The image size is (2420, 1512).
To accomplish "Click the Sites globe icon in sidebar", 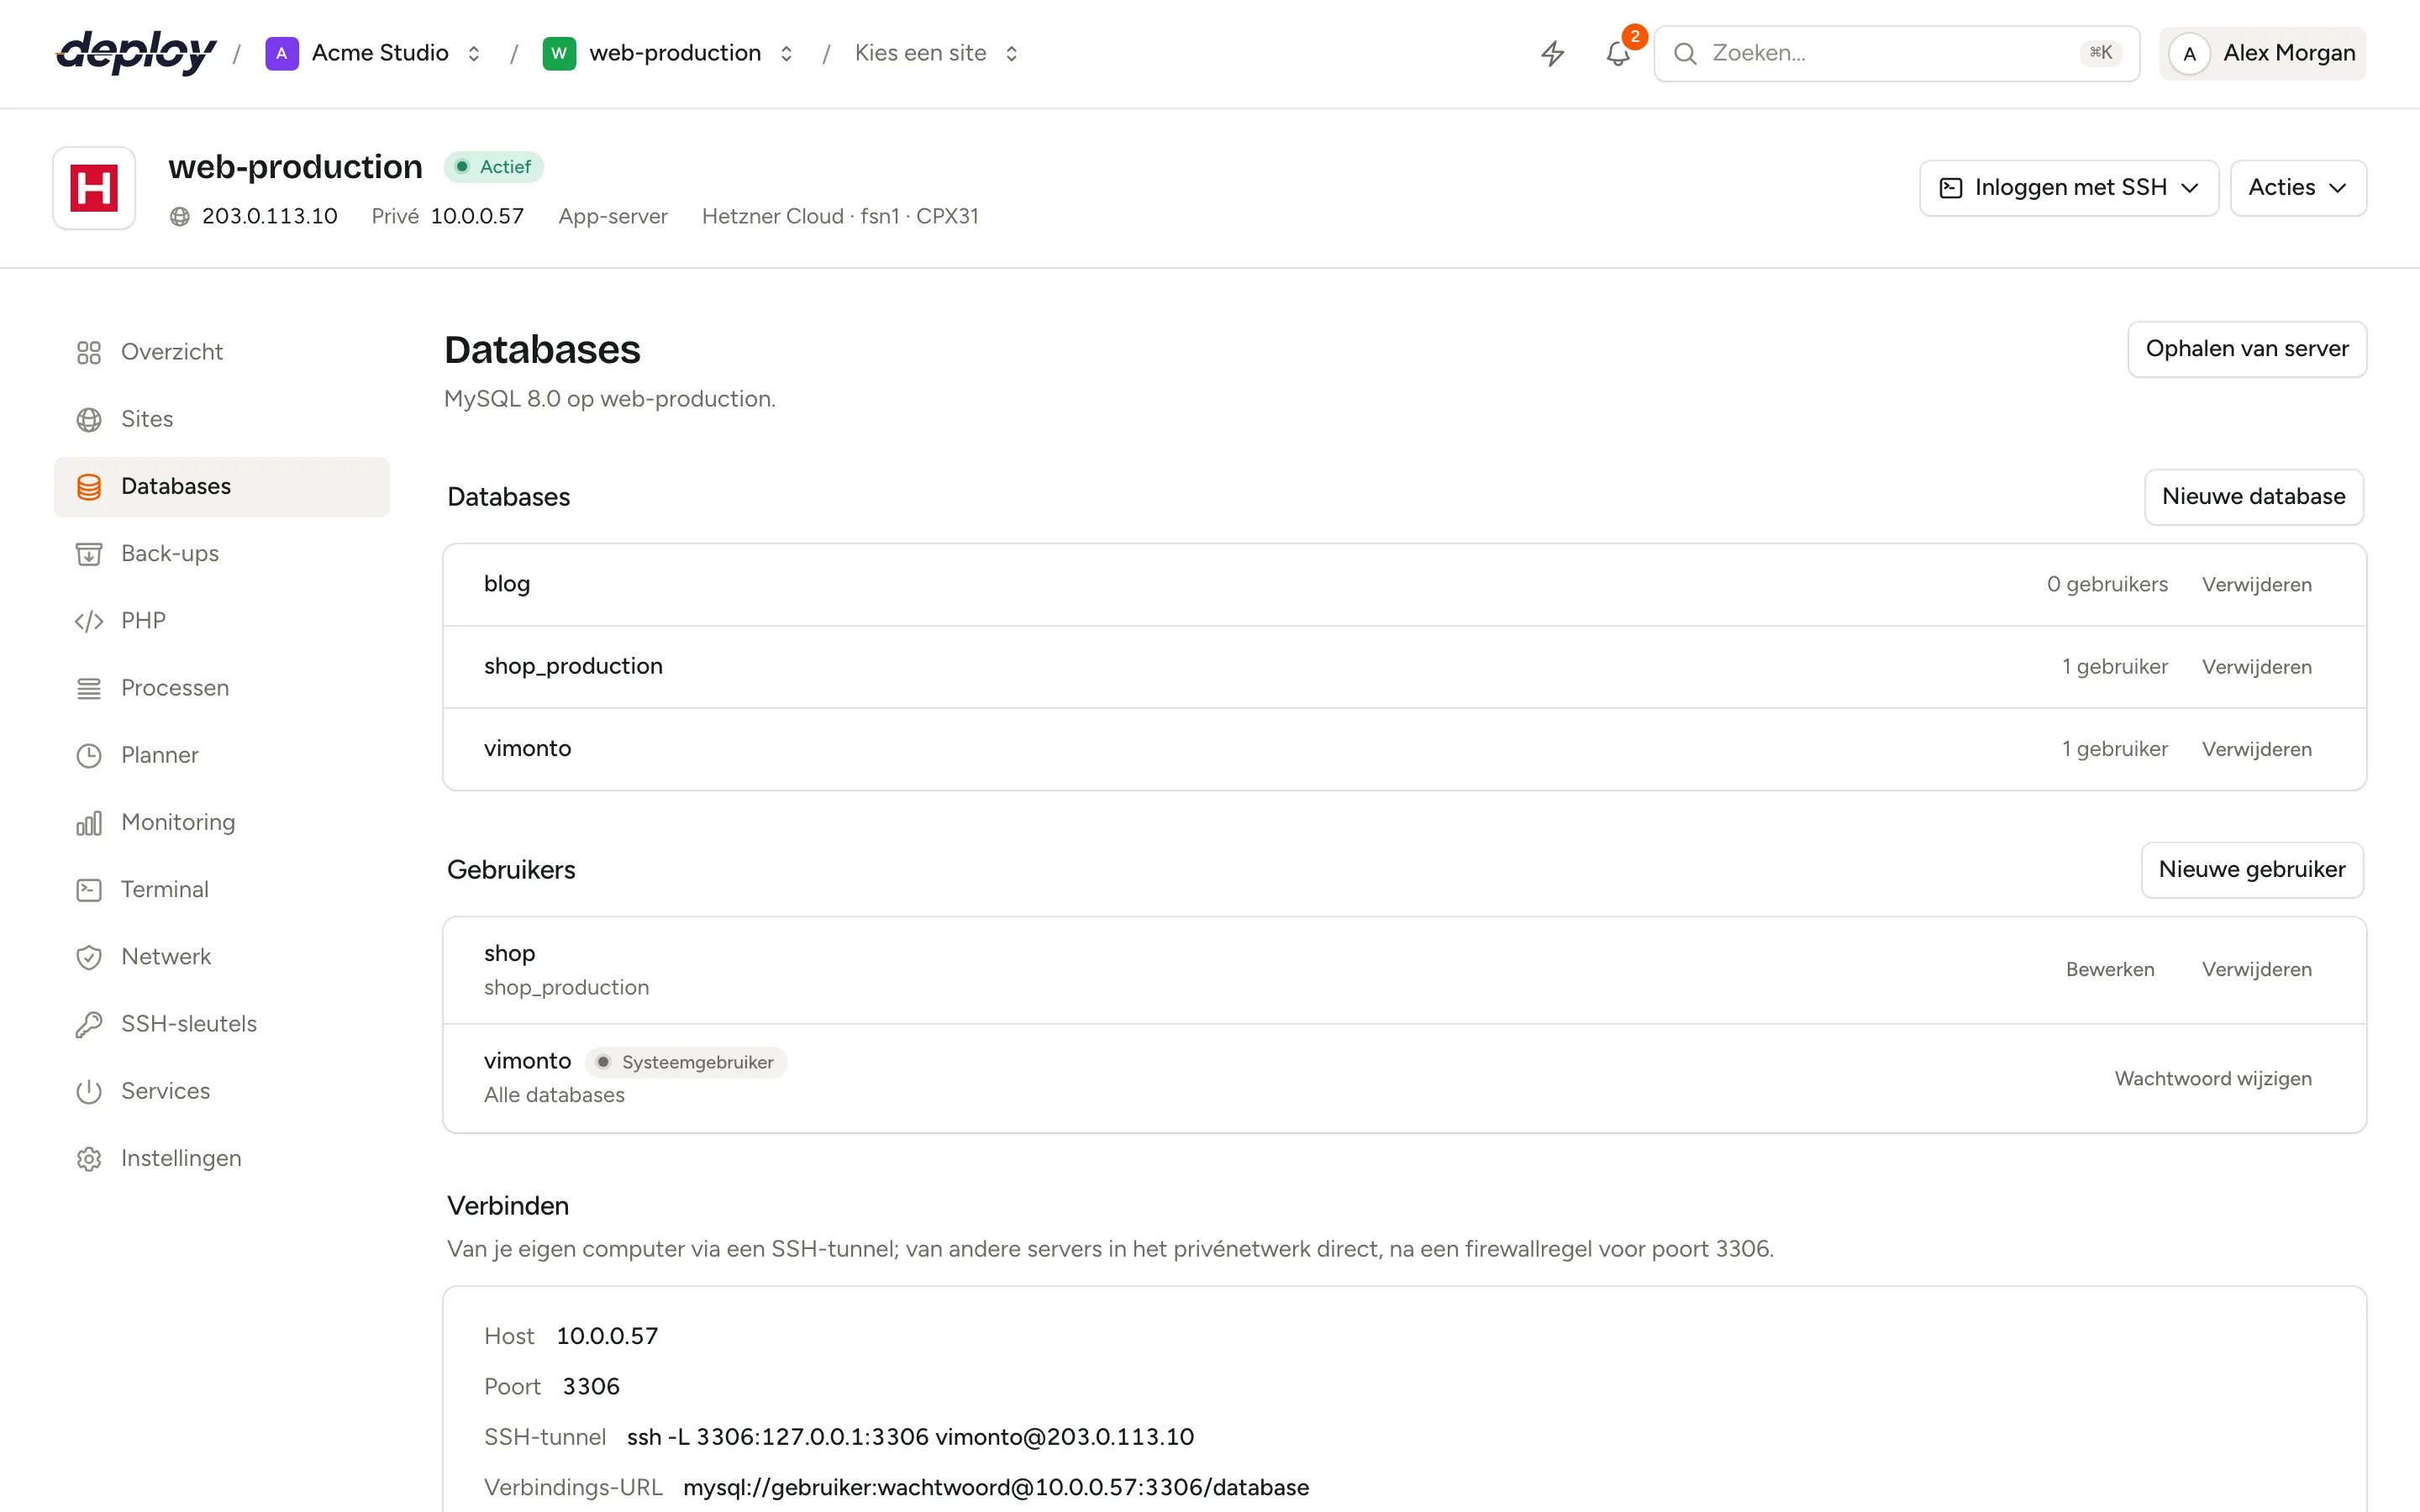I will click(x=89, y=419).
